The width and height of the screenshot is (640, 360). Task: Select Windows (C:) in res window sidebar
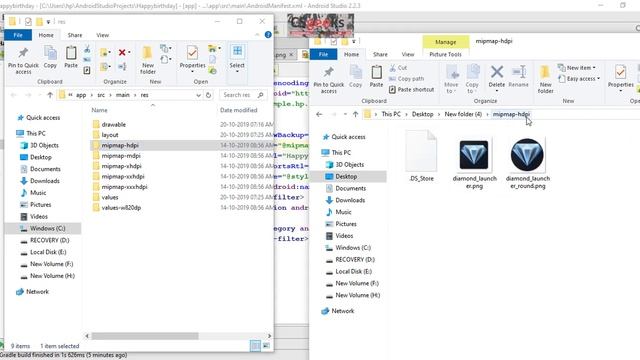point(43,229)
